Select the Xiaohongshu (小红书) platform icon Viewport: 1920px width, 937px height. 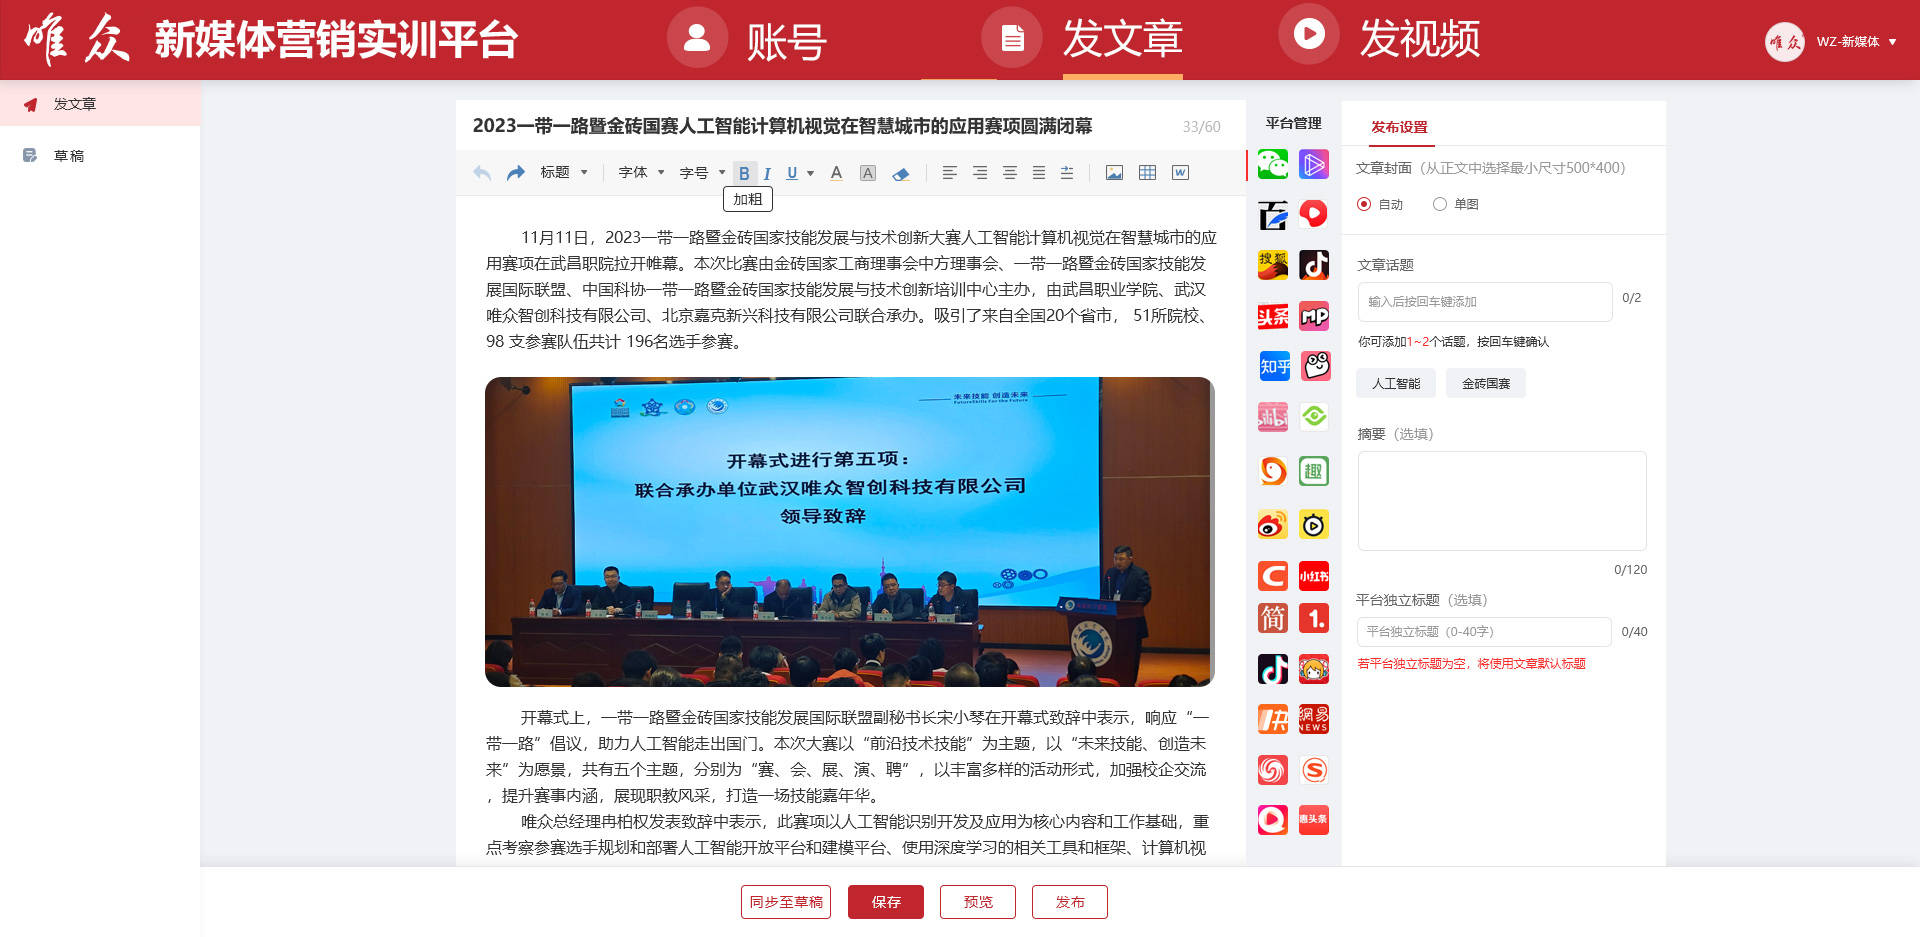click(x=1314, y=576)
